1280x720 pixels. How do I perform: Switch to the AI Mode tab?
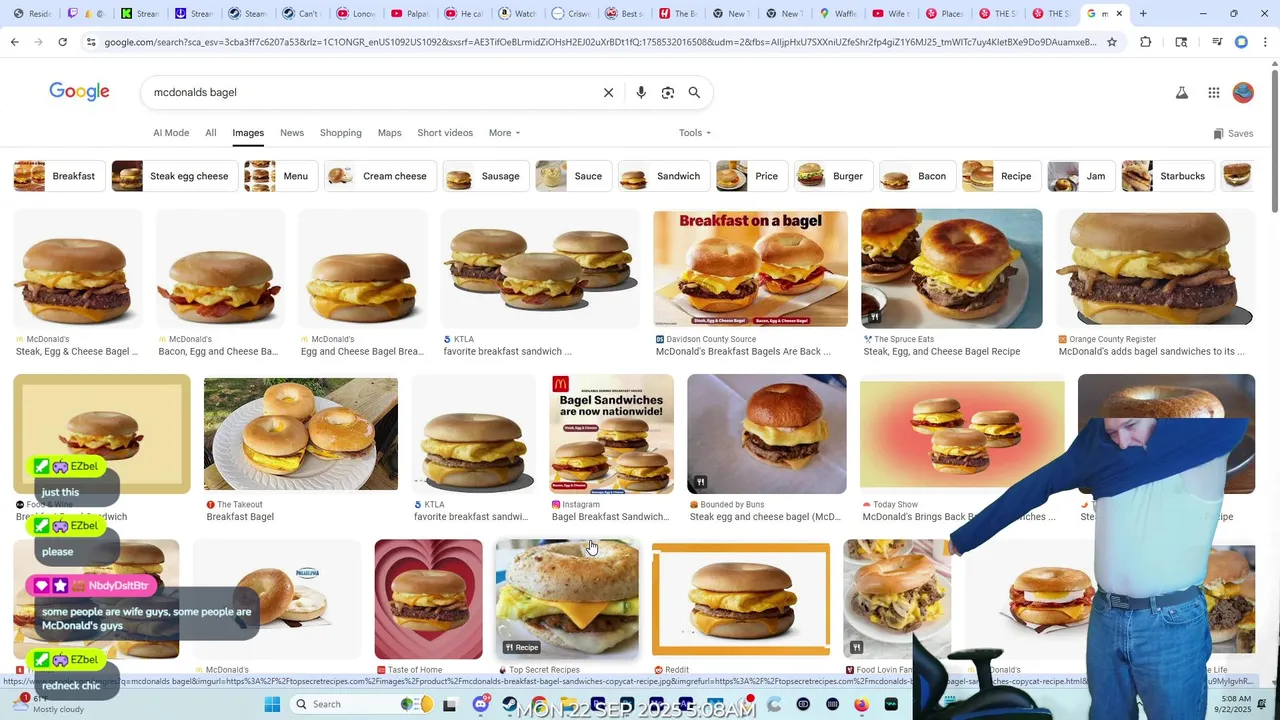[171, 133]
